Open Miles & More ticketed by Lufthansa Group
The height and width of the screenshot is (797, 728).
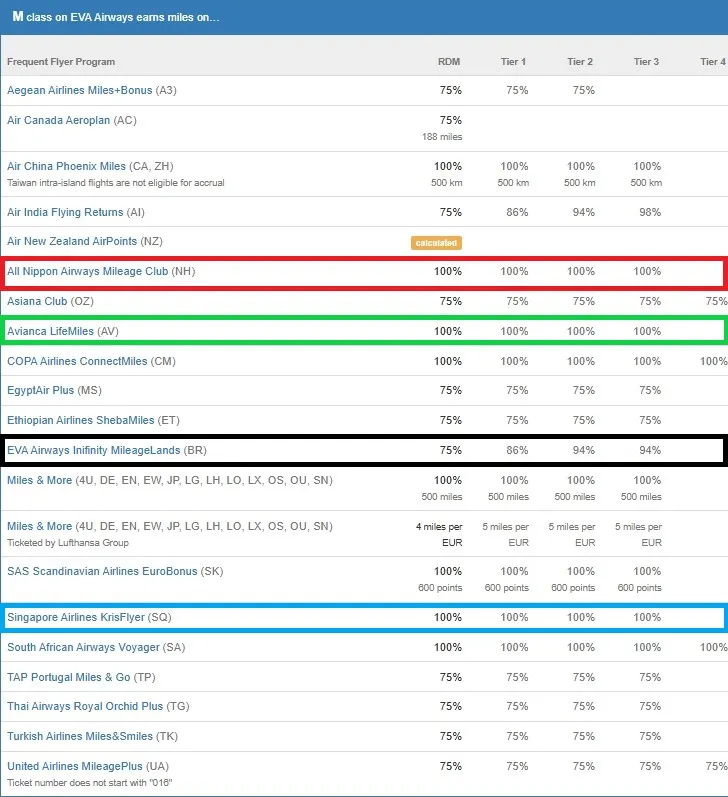click(40, 527)
